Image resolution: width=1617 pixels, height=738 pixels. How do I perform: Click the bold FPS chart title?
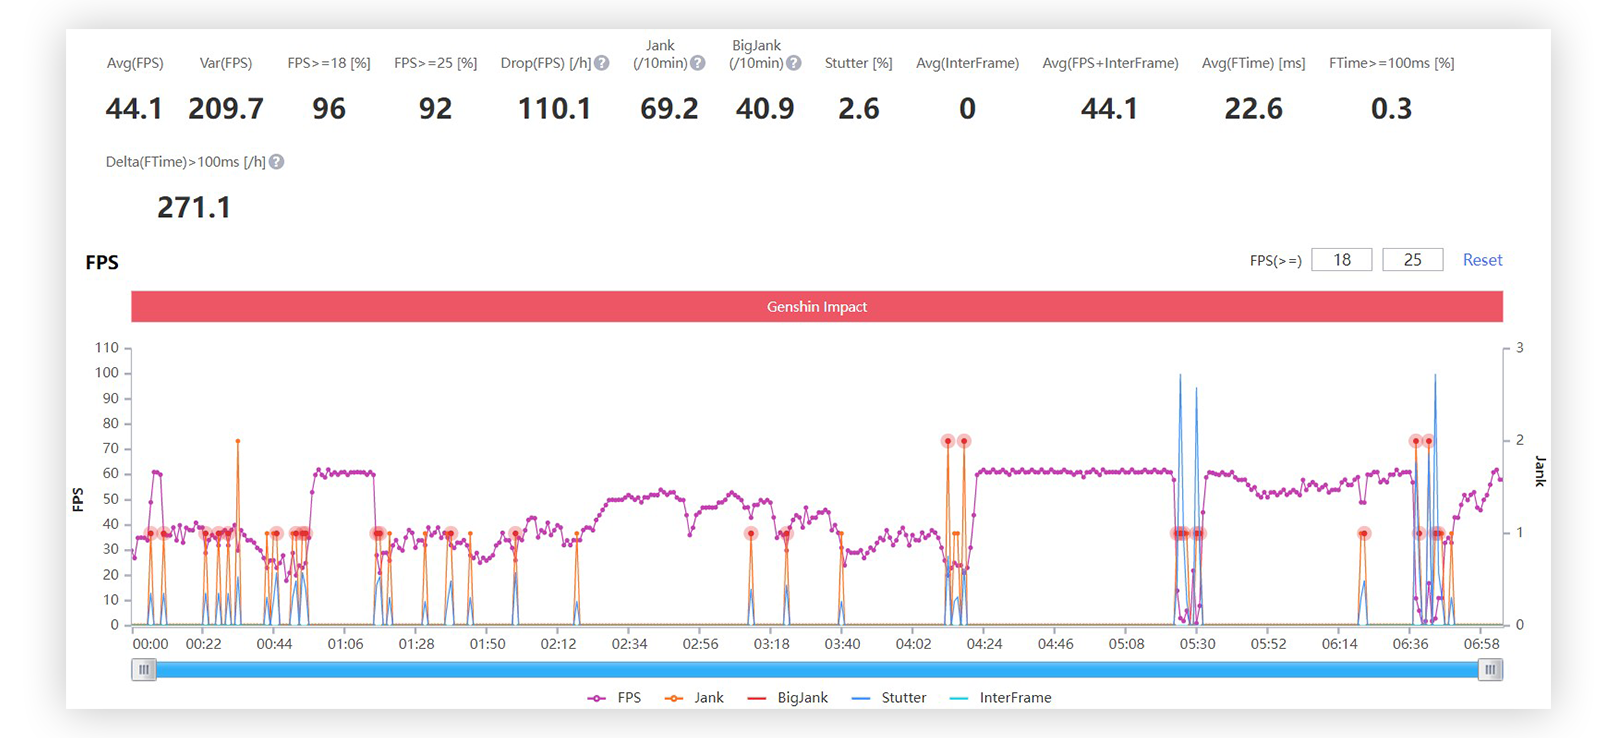(102, 263)
